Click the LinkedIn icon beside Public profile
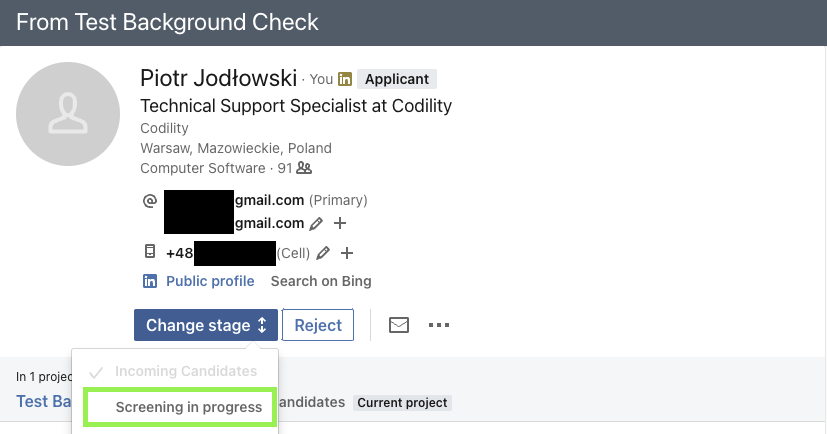This screenshot has width=827, height=434. click(150, 281)
